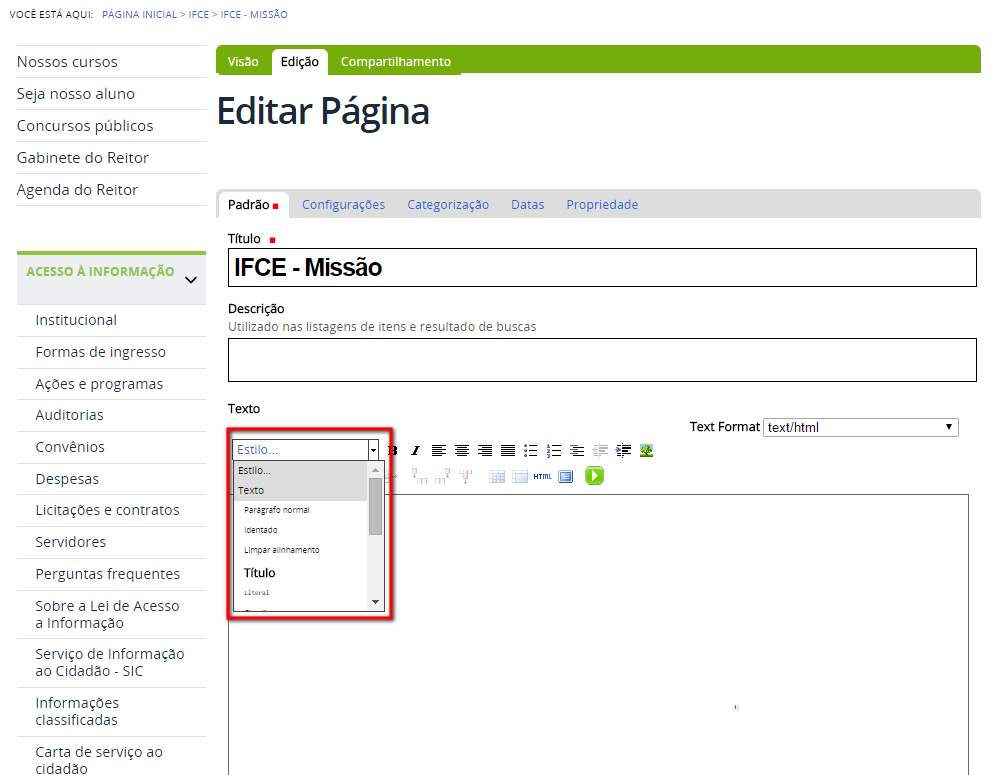The image size is (996, 775).
Task: Insert a bulleted list
Action: click(530, 450)
